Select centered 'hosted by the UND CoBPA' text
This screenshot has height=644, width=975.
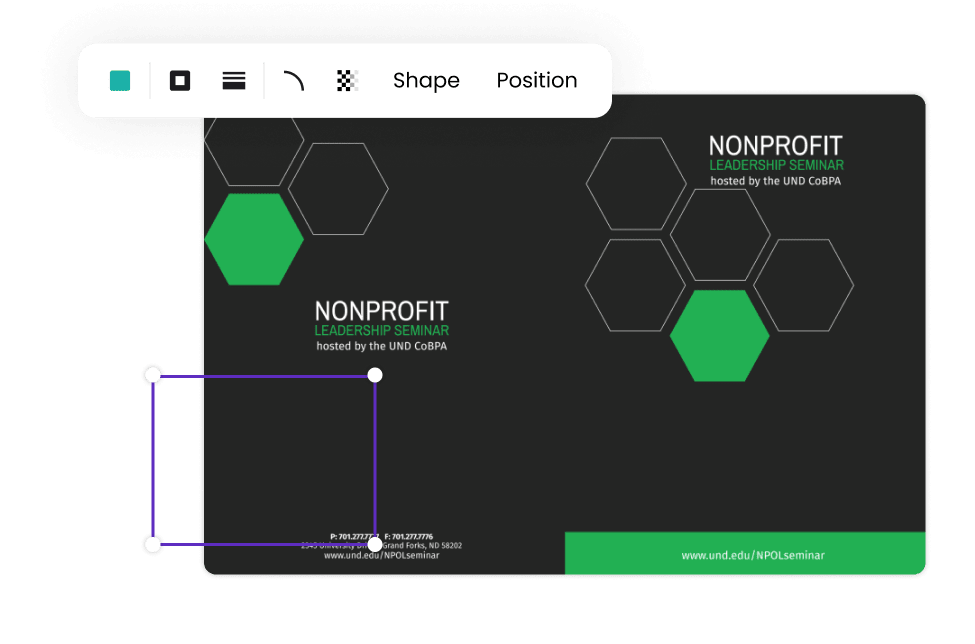coord(382,346)
